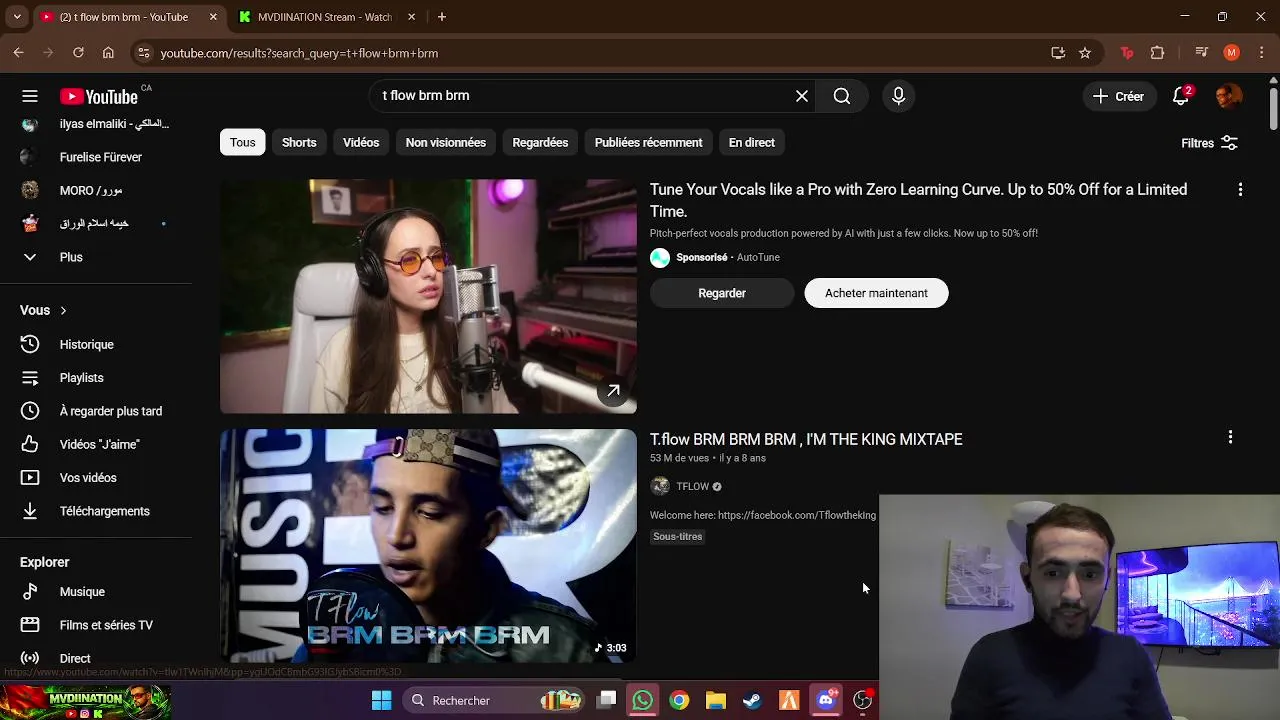Open the Chrome tab search dropdown
Viewport: 1280px width, 720px height.
point(17,17)
